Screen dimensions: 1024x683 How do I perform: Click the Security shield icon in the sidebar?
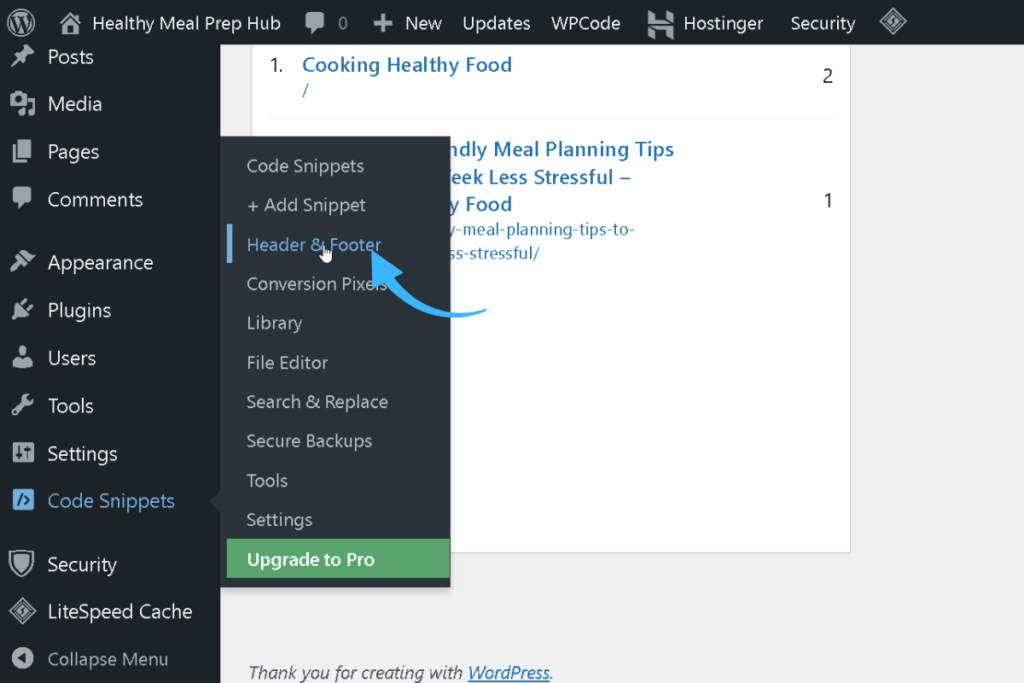coord(22,564)
